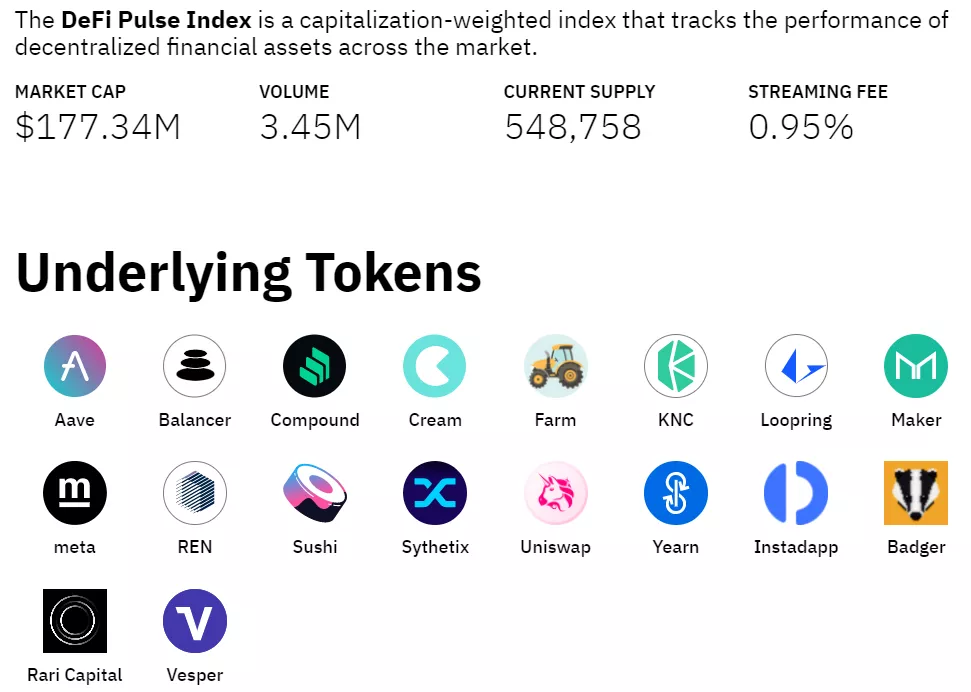This screenshot has width=971, height=692.
Task: Click the Instadapp token logo
Action: 796,493
